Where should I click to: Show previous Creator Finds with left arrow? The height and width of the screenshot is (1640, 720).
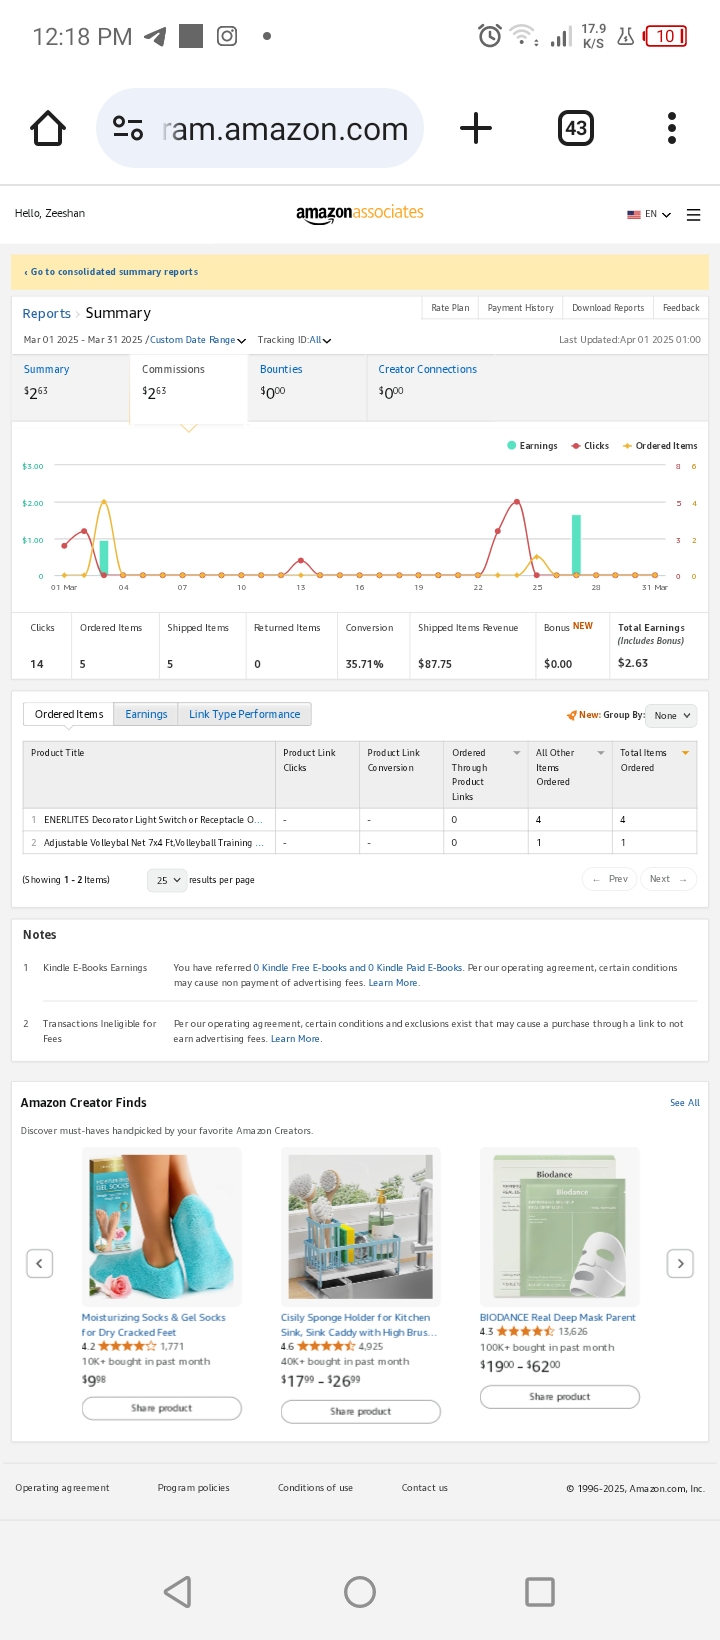pos(39,1263)
